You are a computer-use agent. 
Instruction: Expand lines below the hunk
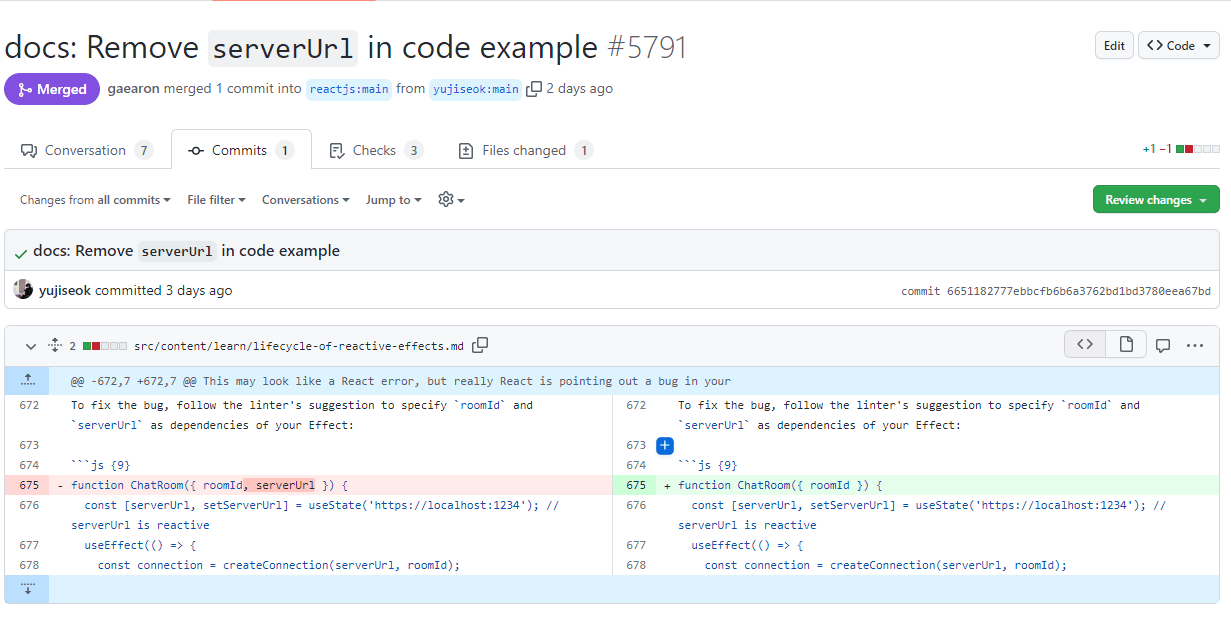tap(27, 589)
